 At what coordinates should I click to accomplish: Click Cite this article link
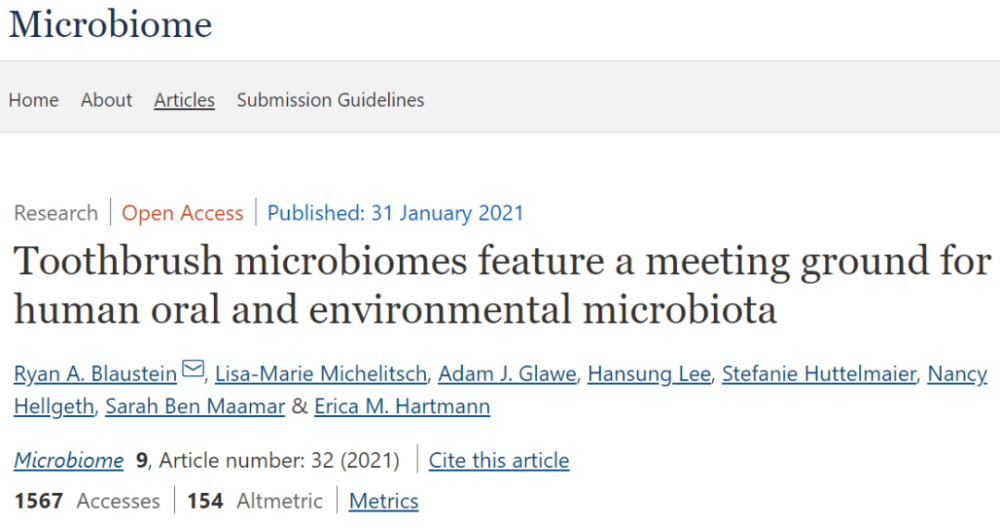click(x=499, y=461)
